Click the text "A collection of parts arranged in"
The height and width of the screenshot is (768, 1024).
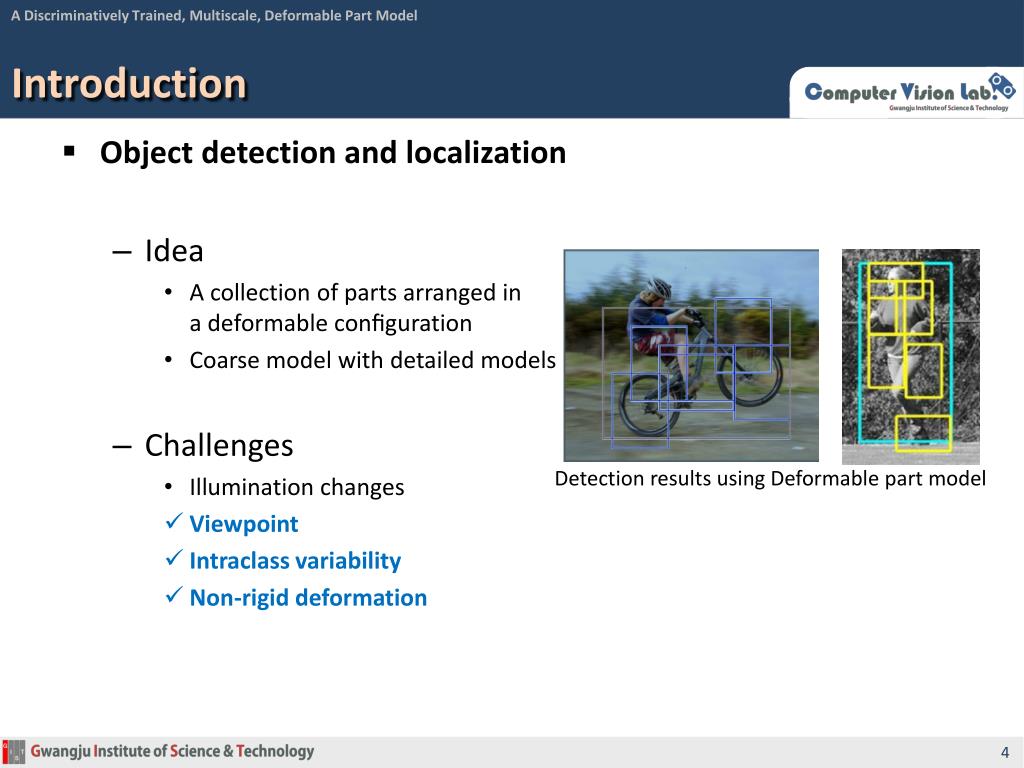(x=355, y=293)
